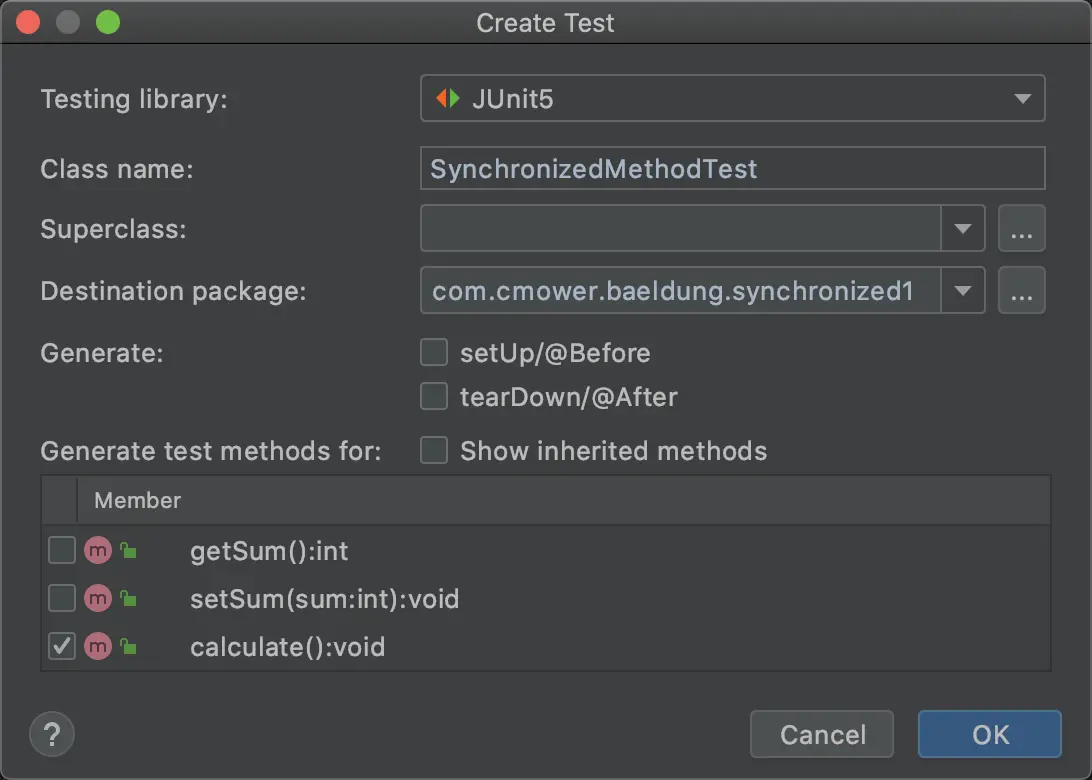Click the method icon beside setSum
1092x780 pixels.
point(97,599)
